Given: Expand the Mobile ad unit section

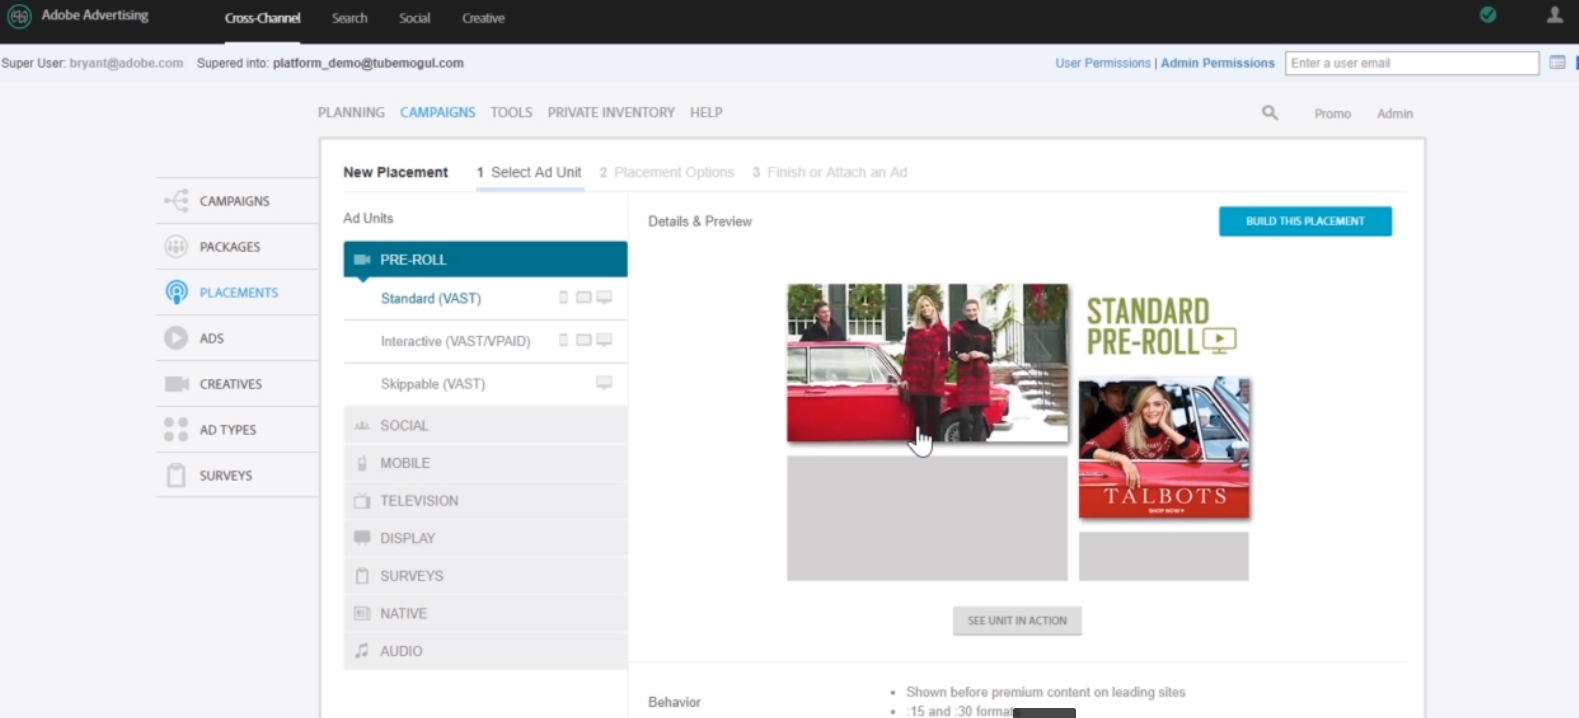Looking at the screenshot, I should 485,463.
